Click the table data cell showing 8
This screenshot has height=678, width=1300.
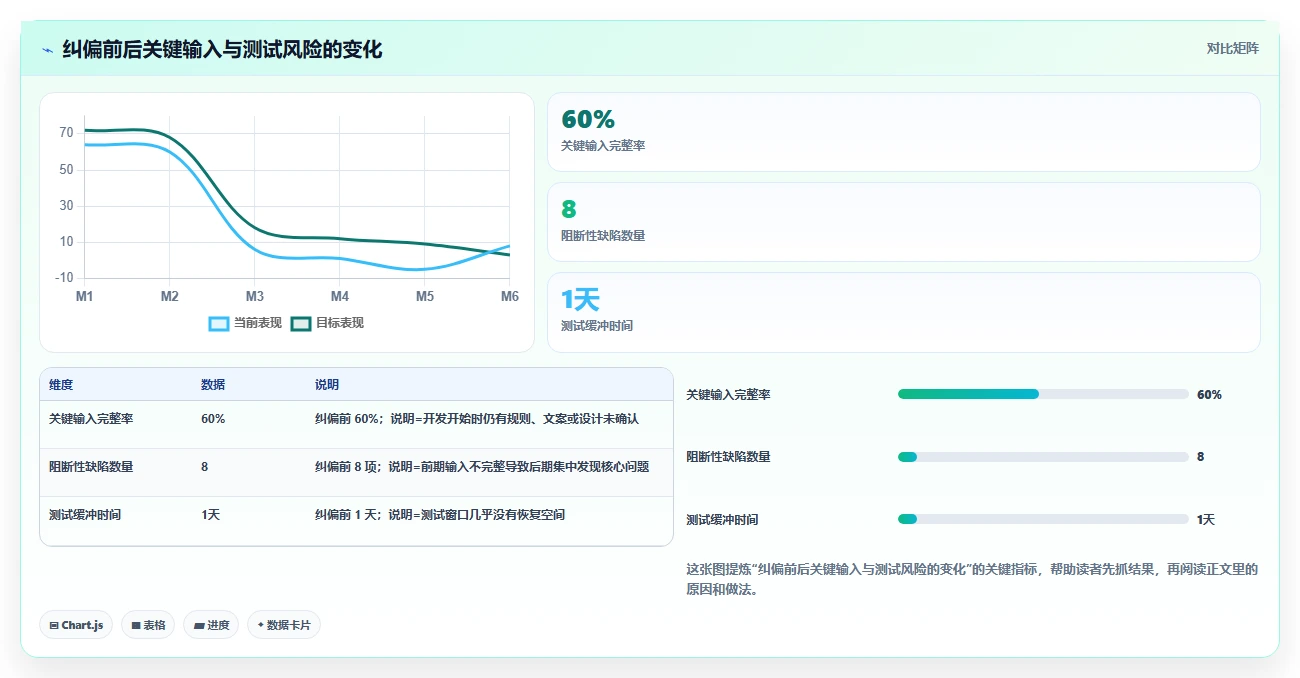point(205,467)
